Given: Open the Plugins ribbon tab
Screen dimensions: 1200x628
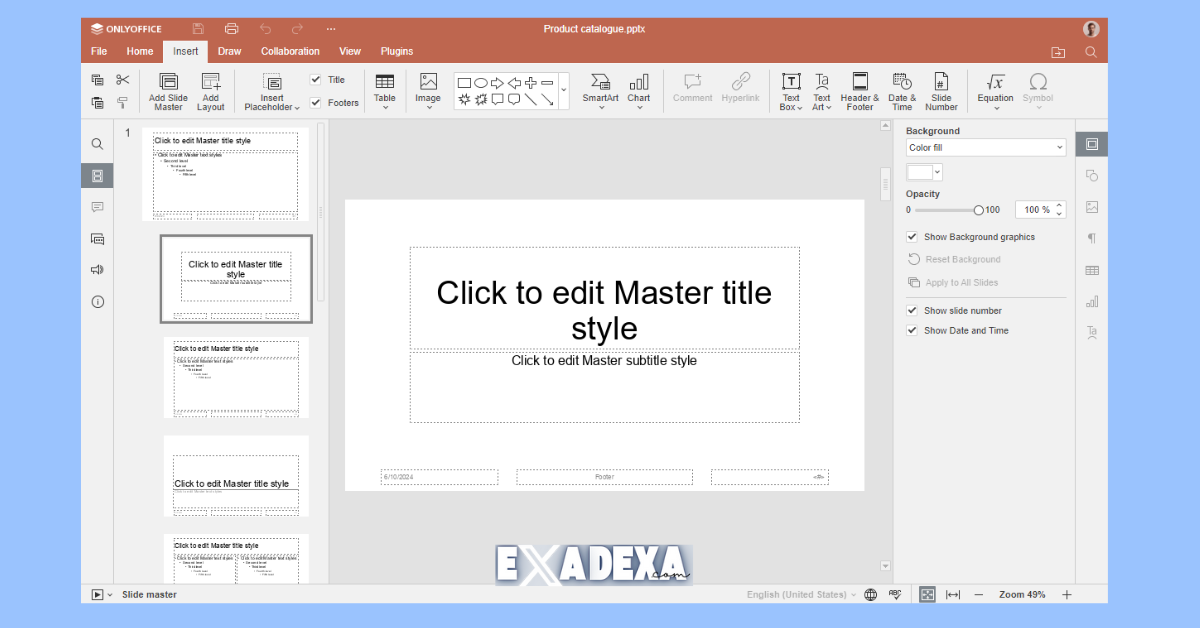Looking at the screenshot, I should tap(396, 51).
